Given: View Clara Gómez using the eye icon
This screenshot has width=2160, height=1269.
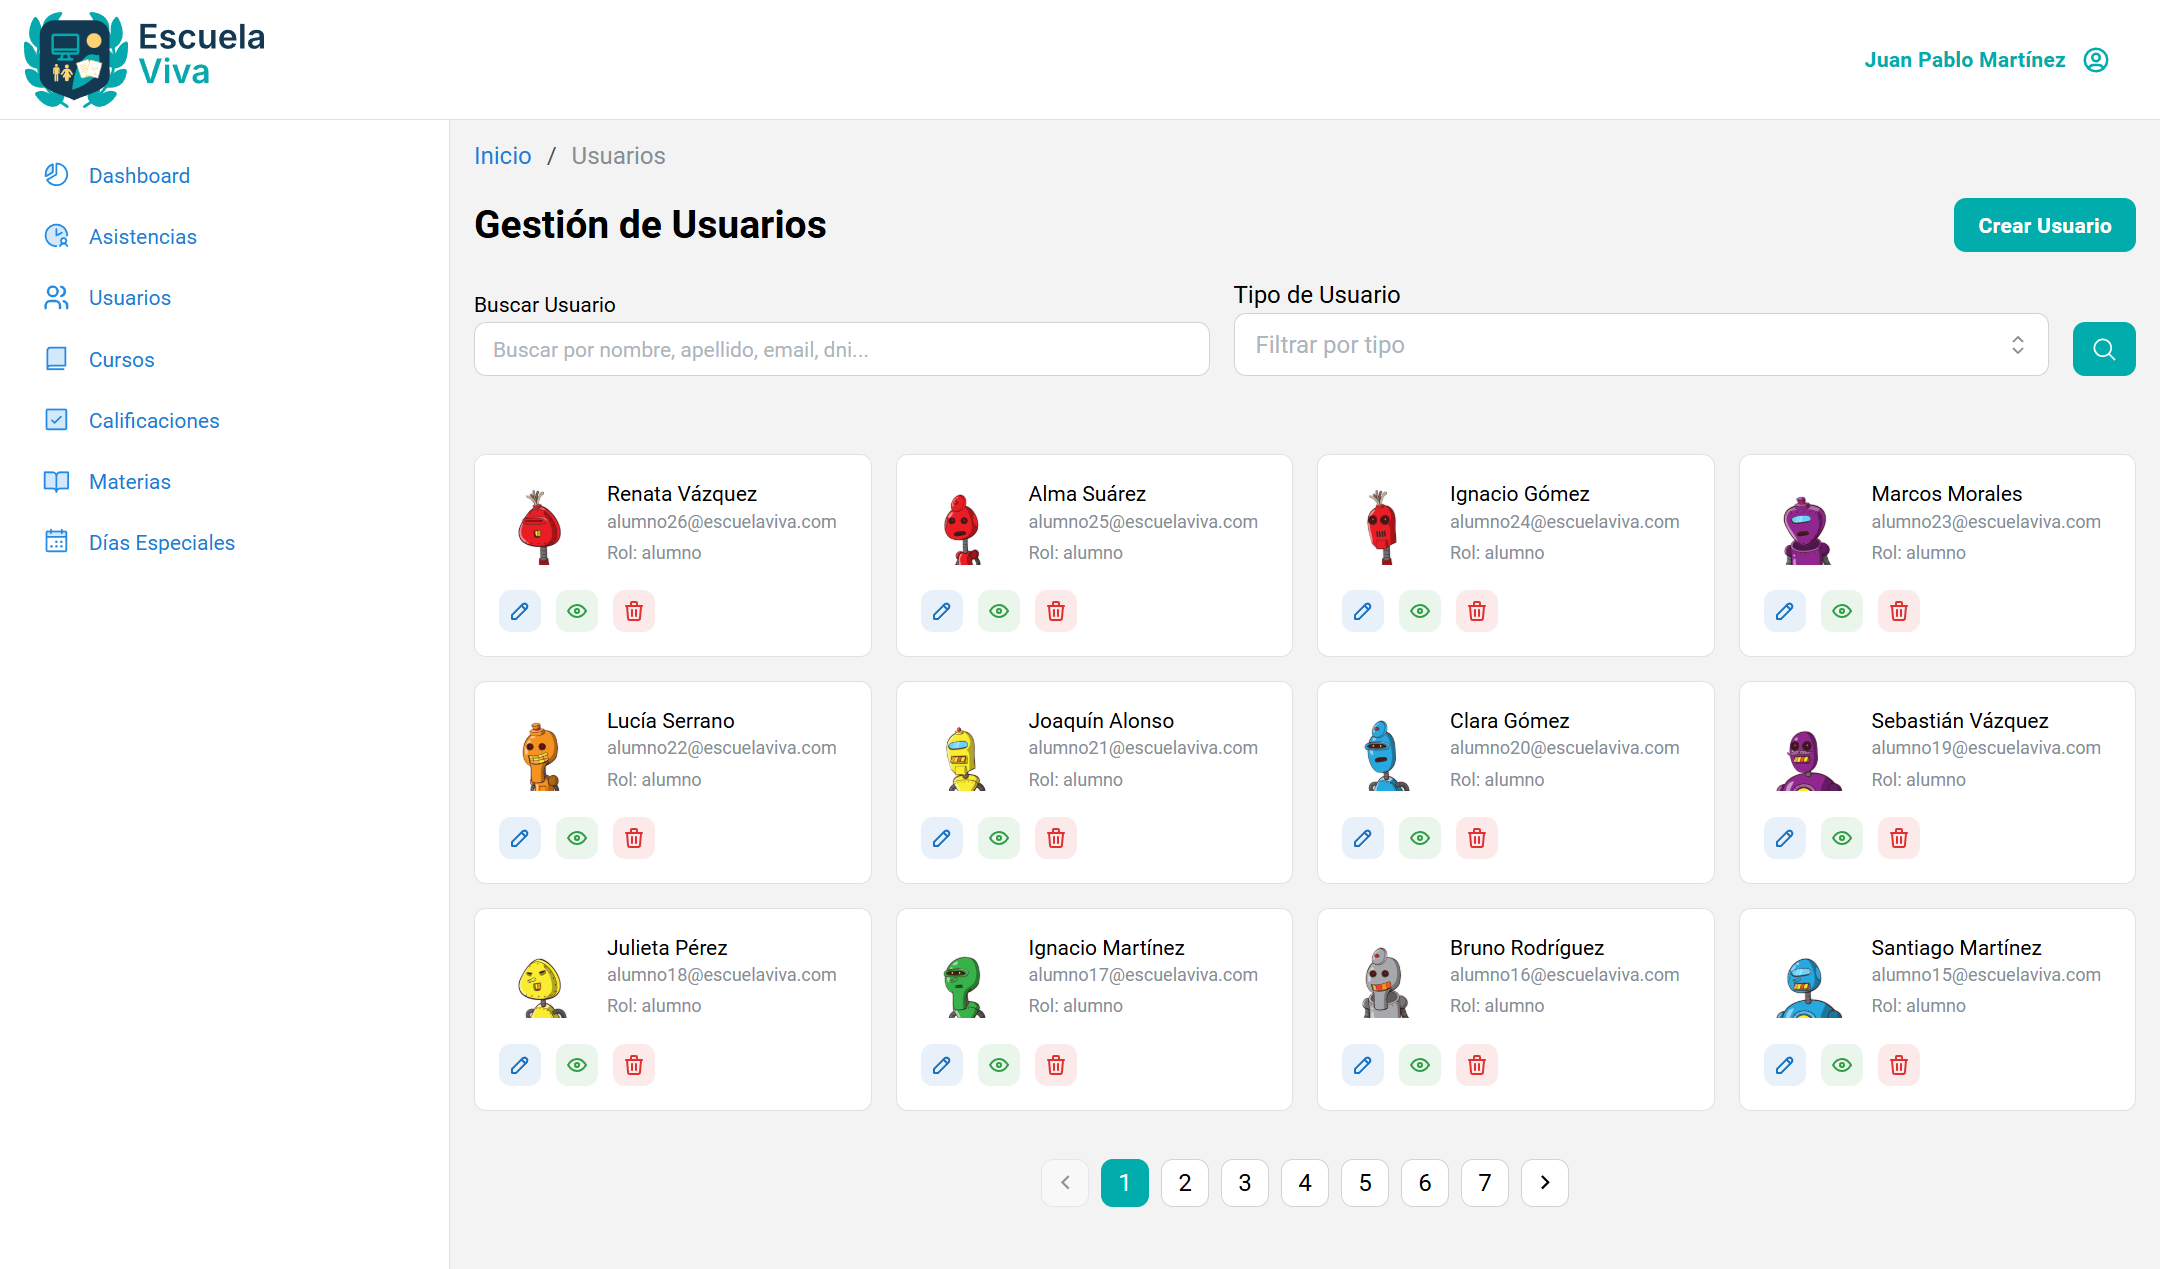Looking at the screenshot, I should point(1420,838).
